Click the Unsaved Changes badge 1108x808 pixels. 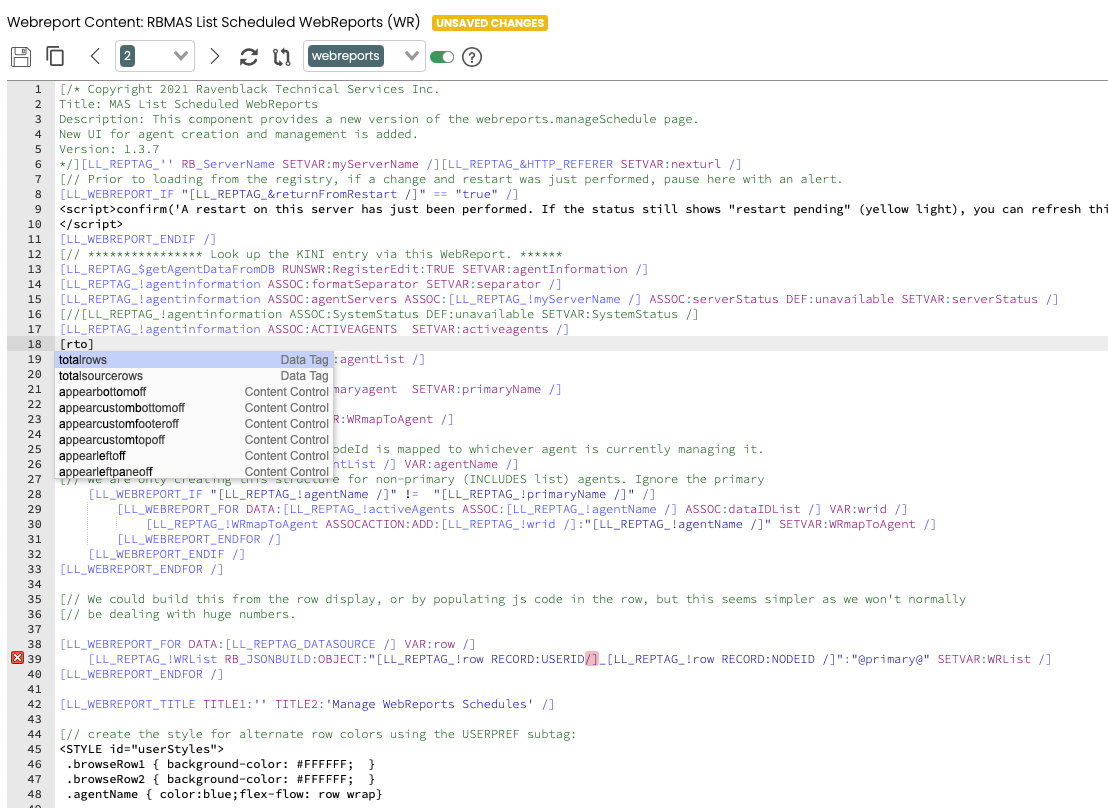(x=490, y=23)
